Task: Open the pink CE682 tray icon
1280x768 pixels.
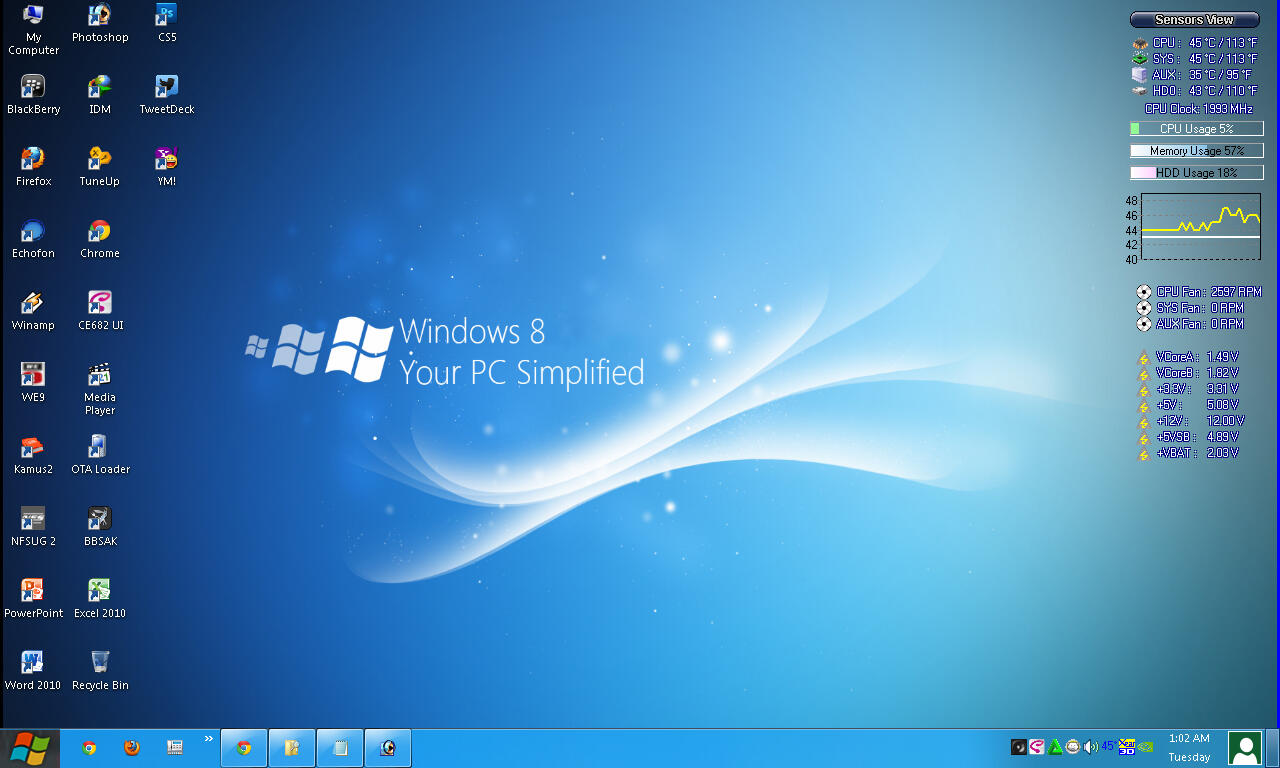Action: click(1037, 747)
